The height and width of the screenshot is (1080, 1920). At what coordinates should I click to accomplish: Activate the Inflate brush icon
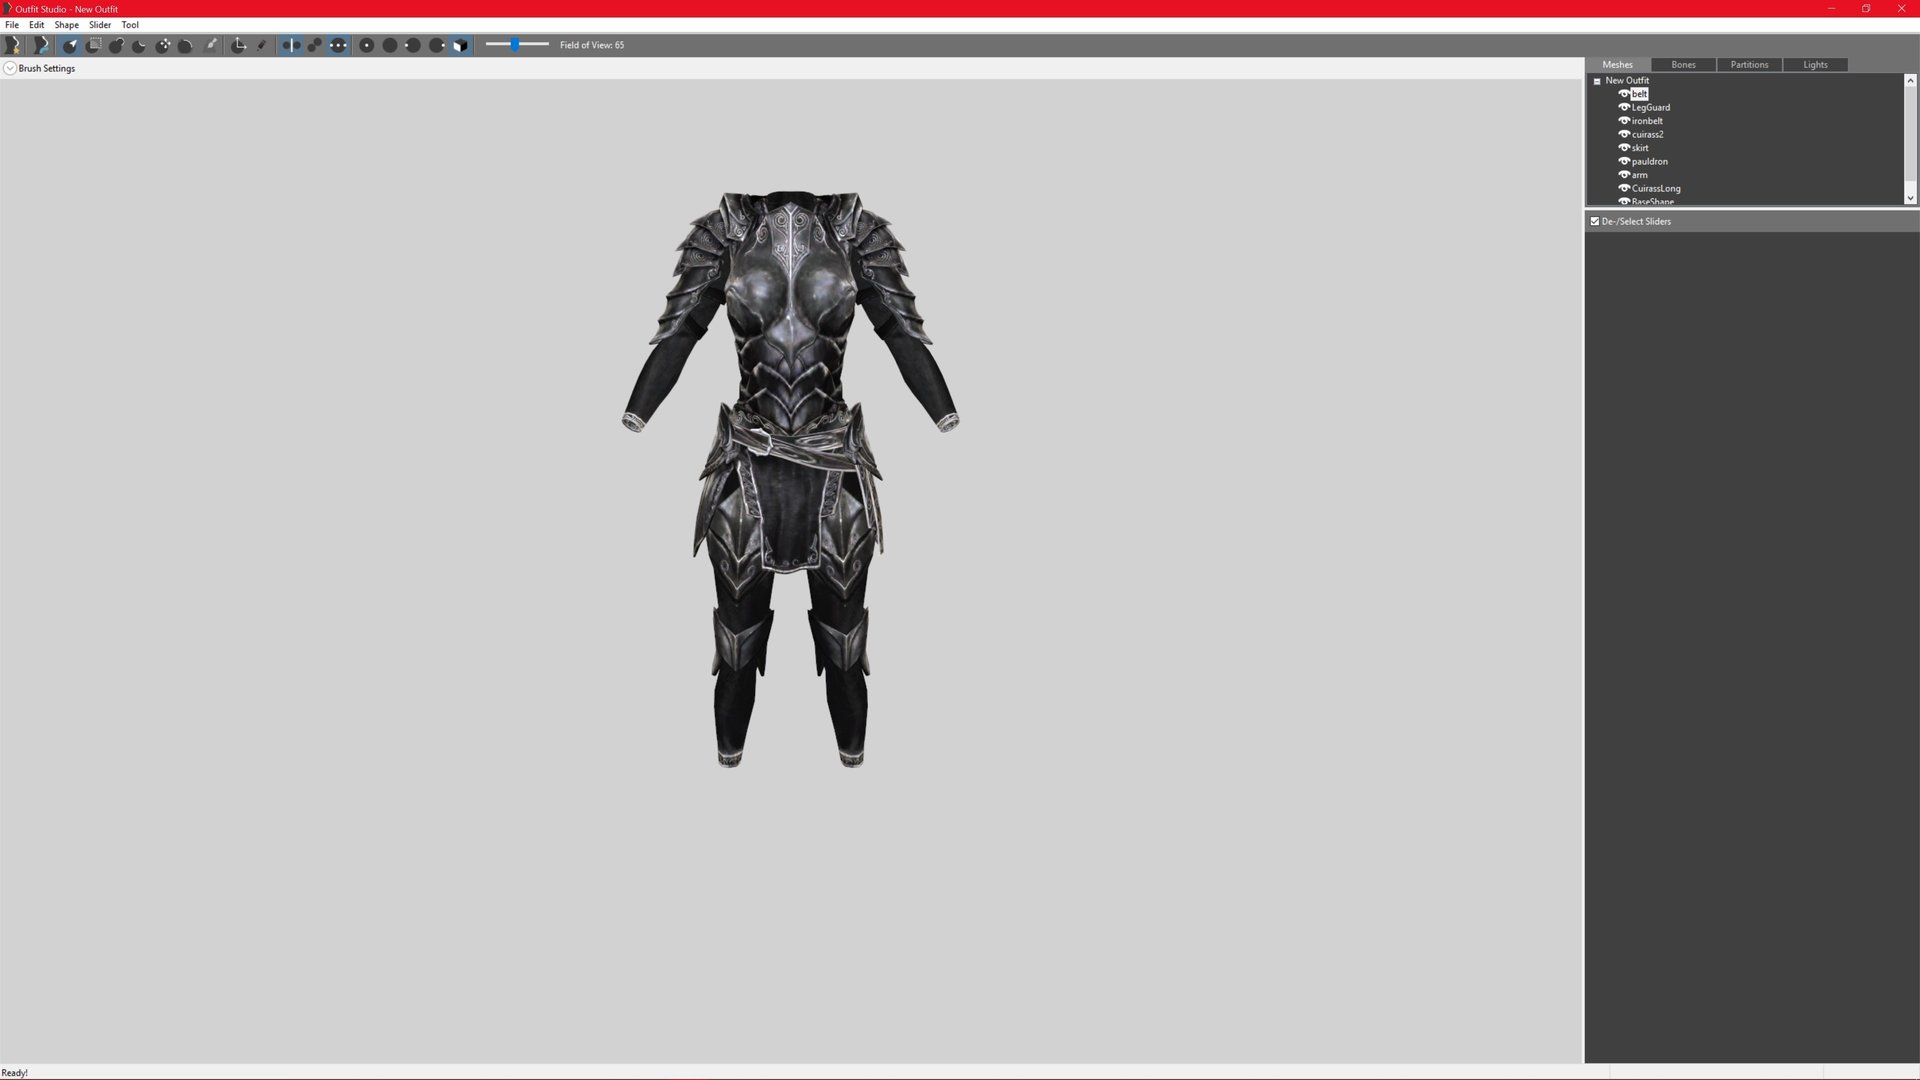click(x=116, y=45)
